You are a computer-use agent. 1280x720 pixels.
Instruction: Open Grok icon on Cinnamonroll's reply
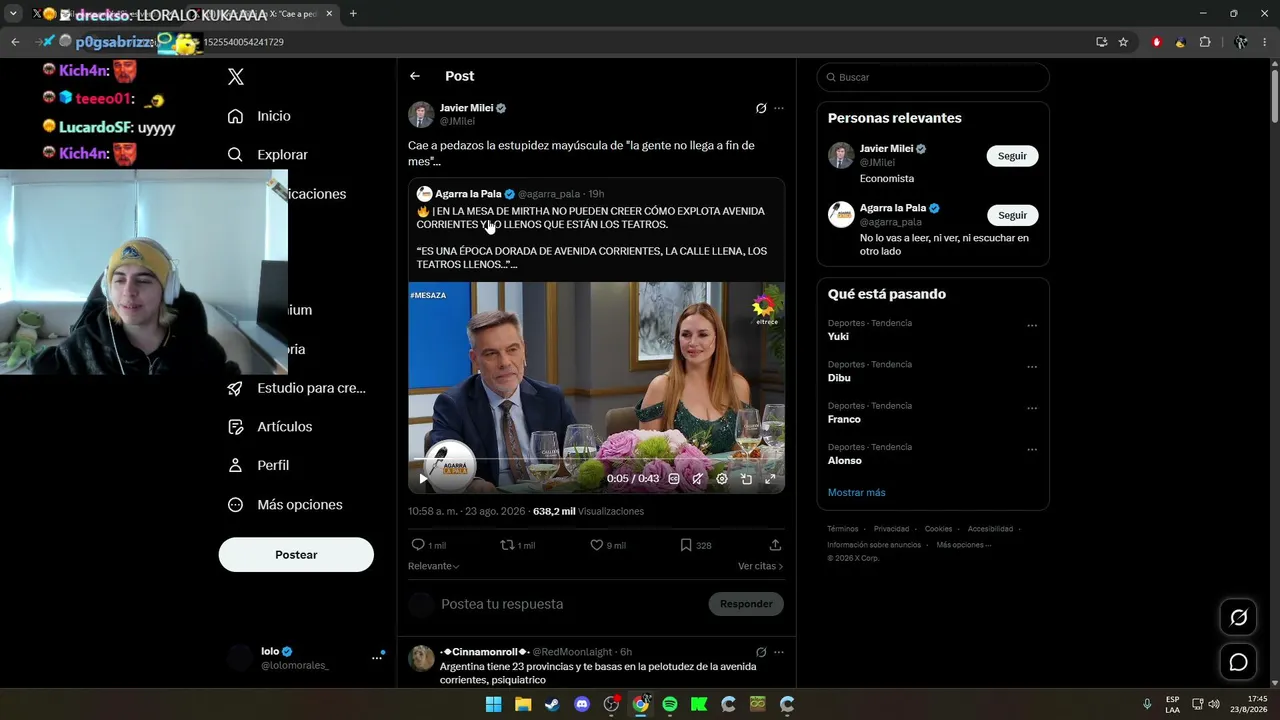(x=761, y=652)
